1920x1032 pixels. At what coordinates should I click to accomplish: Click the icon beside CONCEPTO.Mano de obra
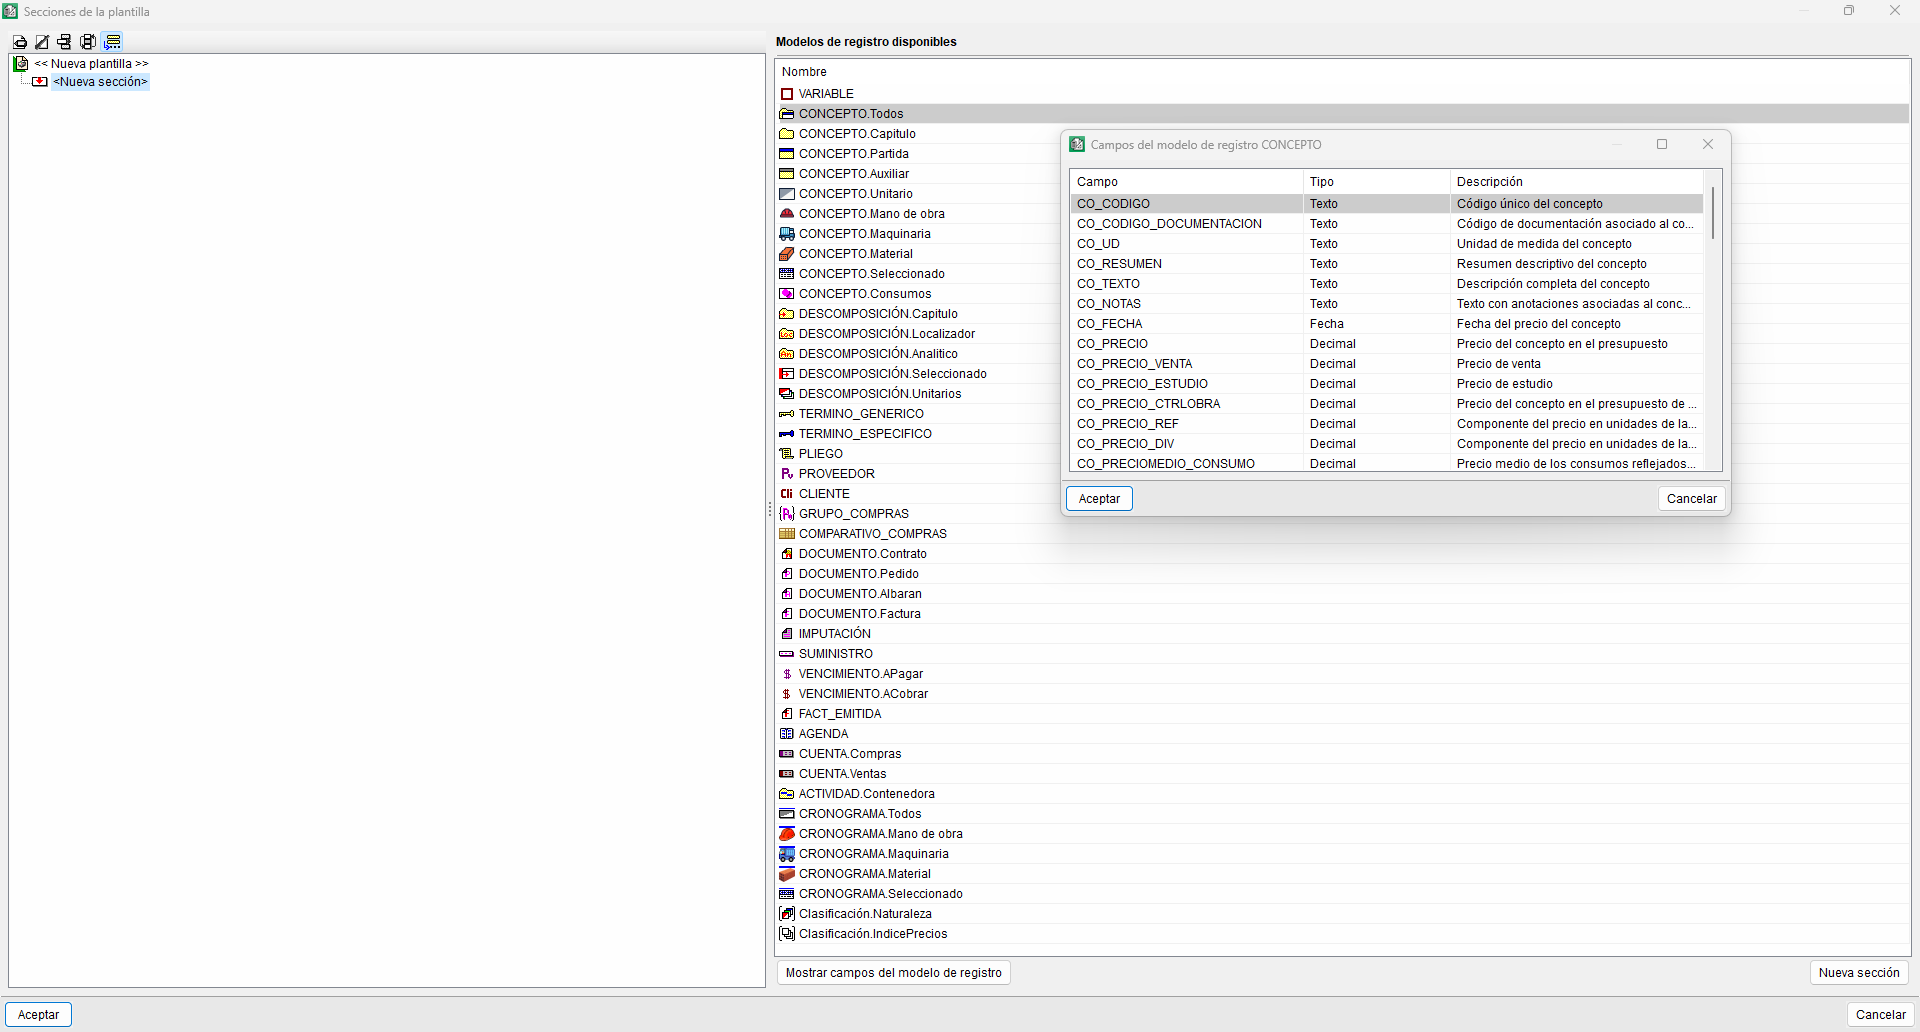tap(787, 214)
